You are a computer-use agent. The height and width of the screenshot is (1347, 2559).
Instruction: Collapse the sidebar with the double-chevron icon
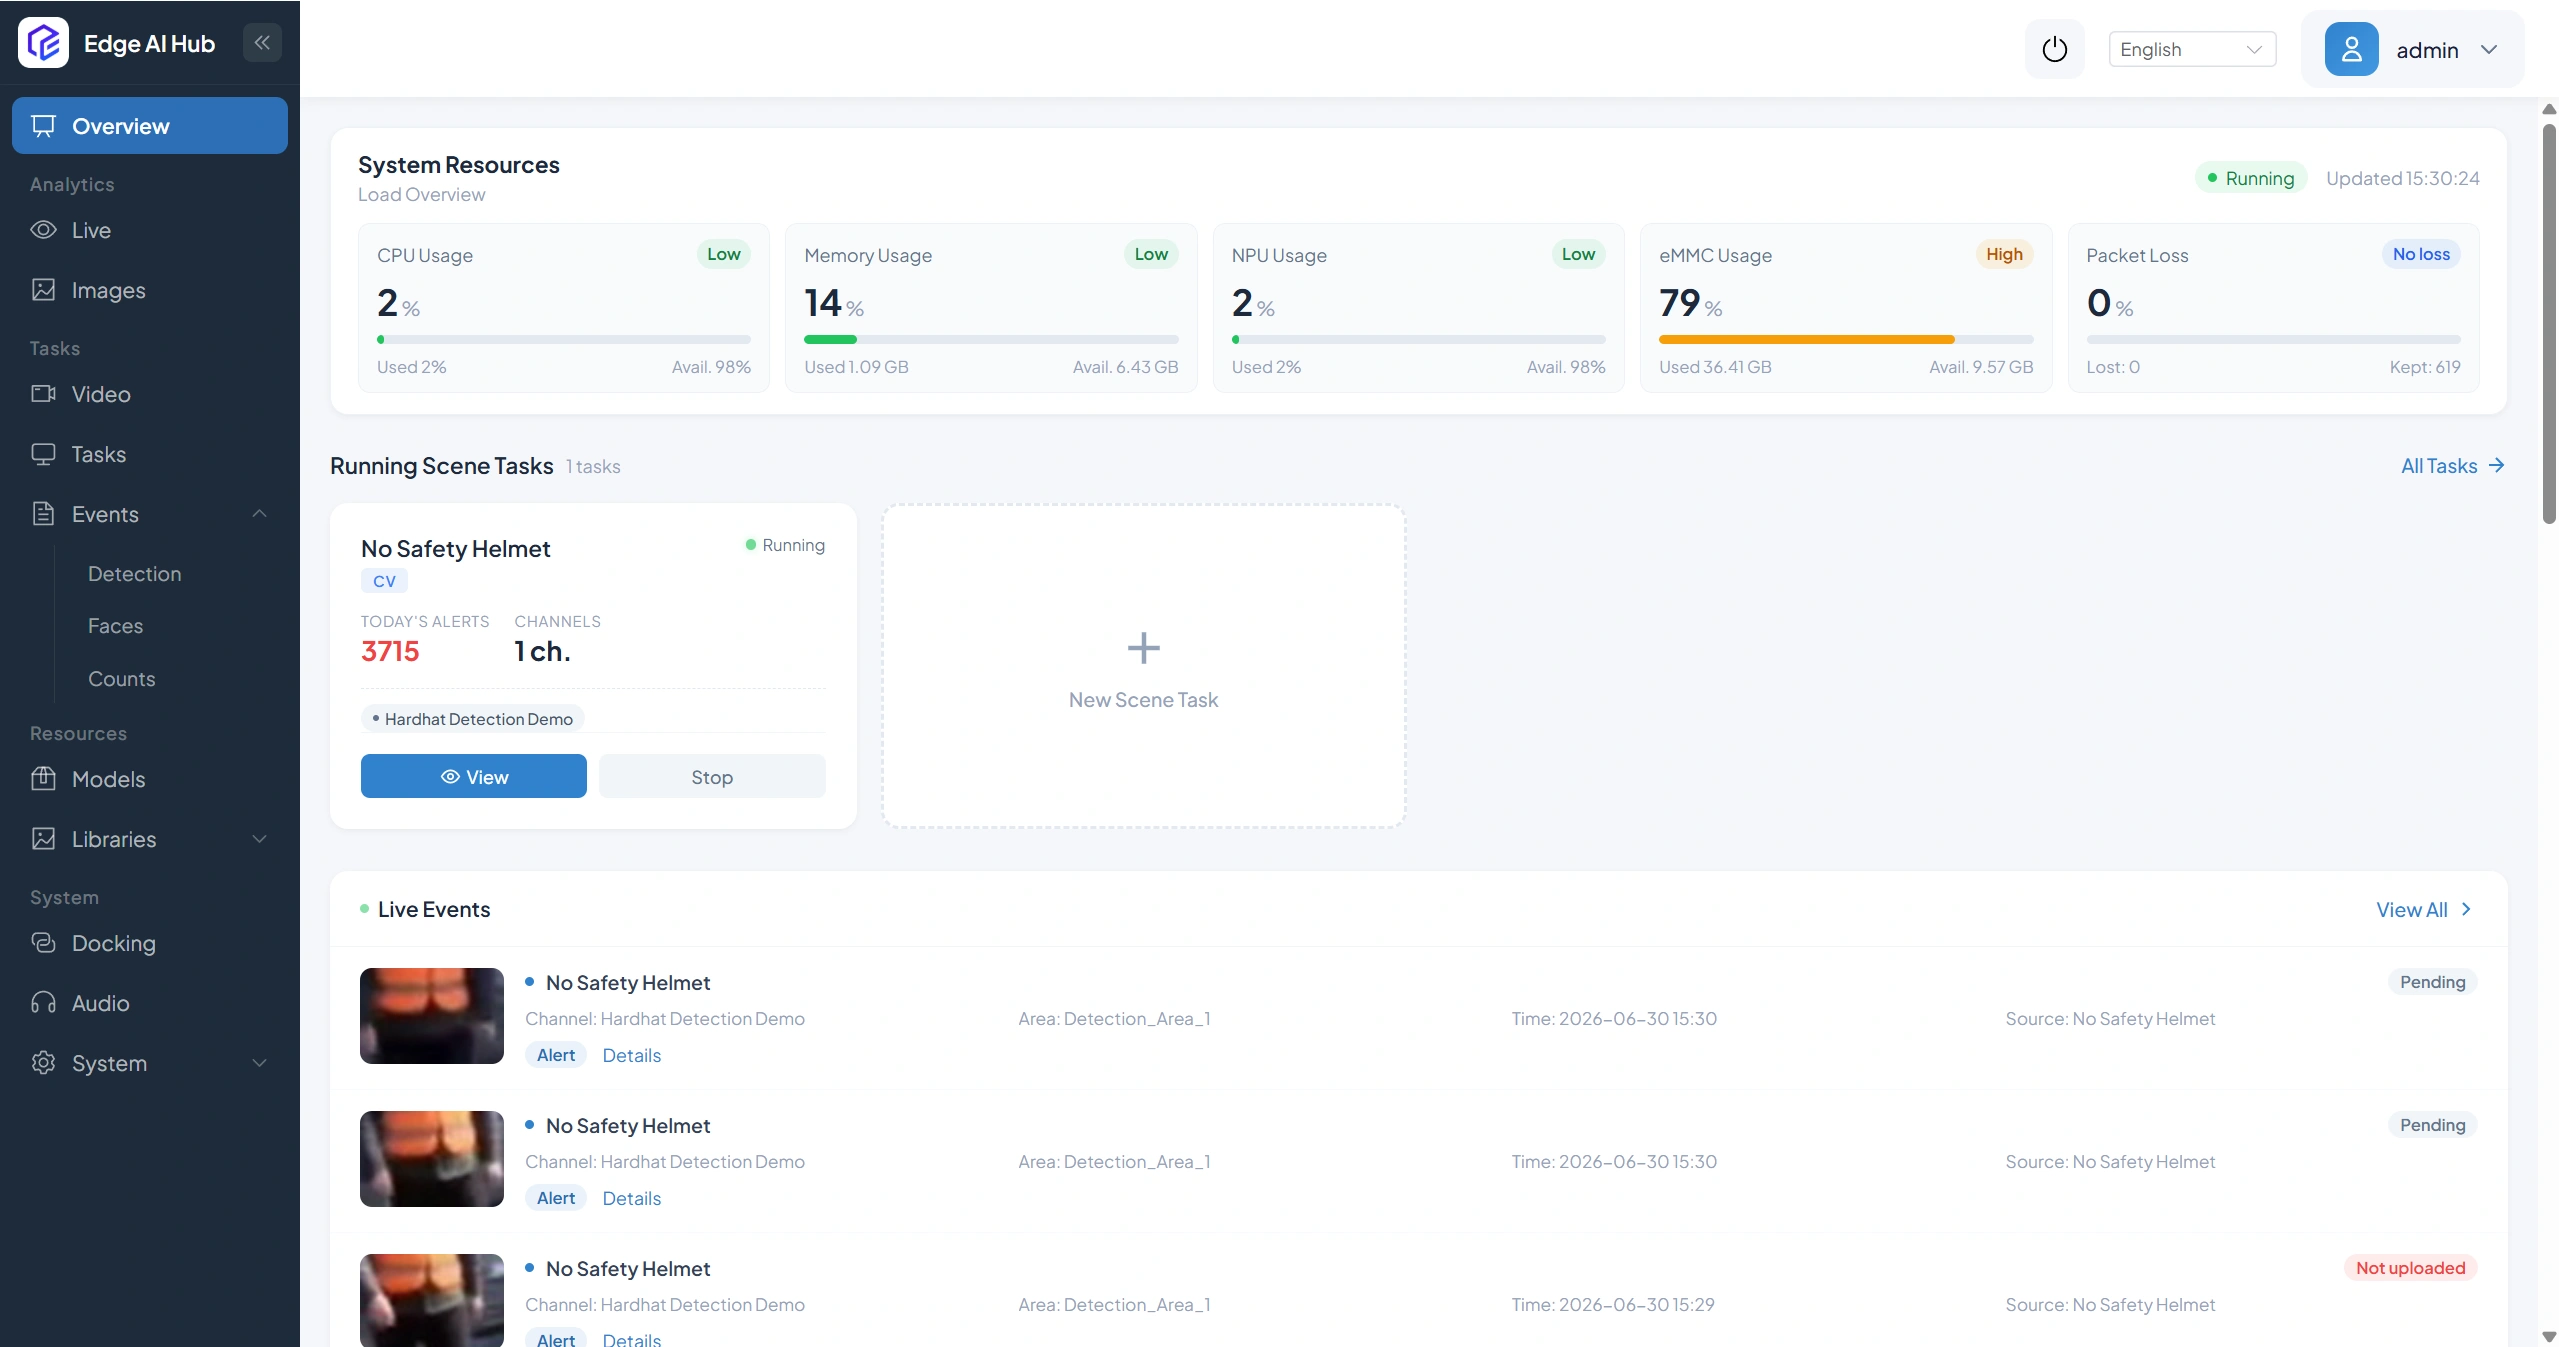click(262, 43)
